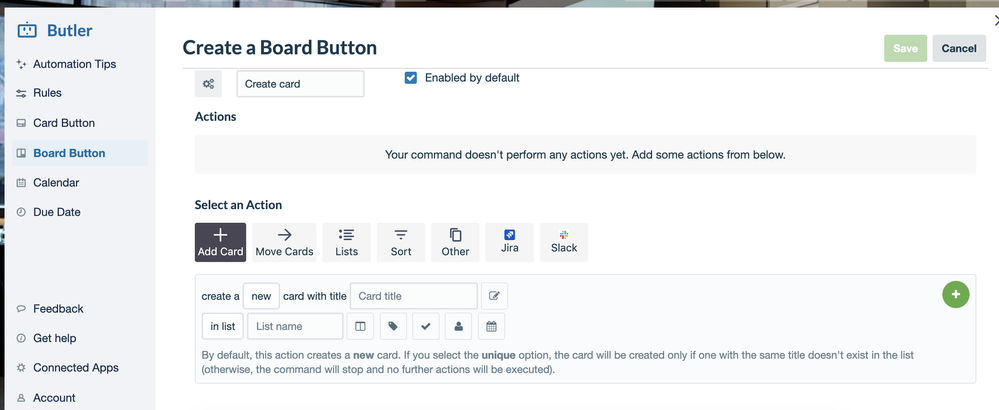This screenshot has width=999, height=410.
Task: Click the Automation Tips sparkle icon
Action: 21,64
